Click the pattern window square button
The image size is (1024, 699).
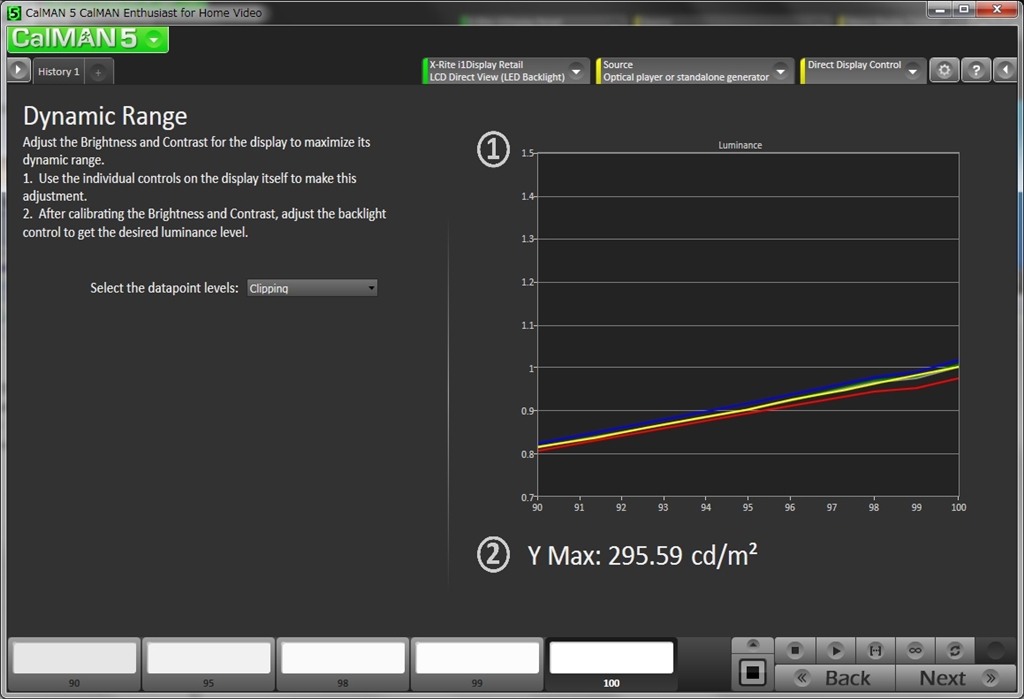752,672
